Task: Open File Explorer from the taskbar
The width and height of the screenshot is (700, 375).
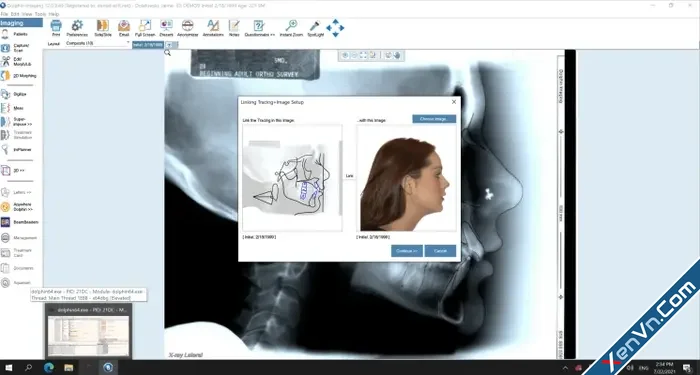Action: tap(68, 368)
